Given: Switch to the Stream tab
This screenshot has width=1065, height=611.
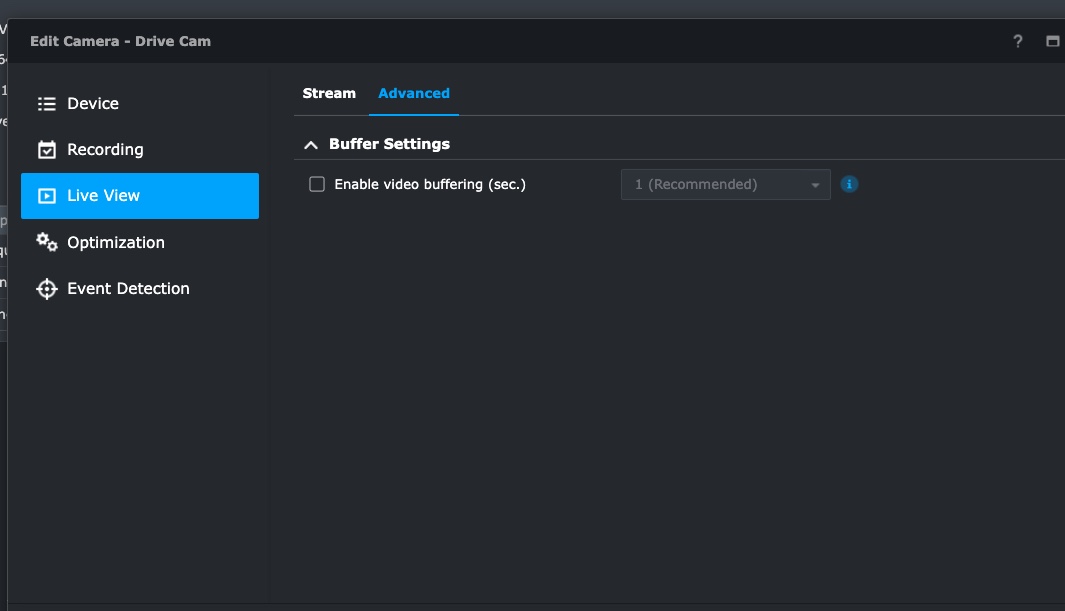Looking at the screenshot, I should (329, 93).
